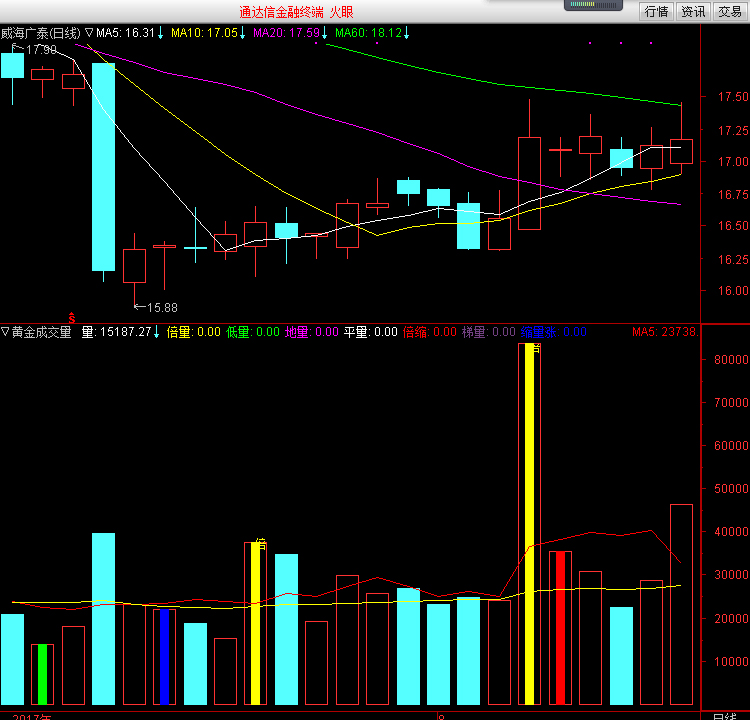The image size is (750, 720).
Task: Click the 16.00 price axis label
Action: (733, 290)
